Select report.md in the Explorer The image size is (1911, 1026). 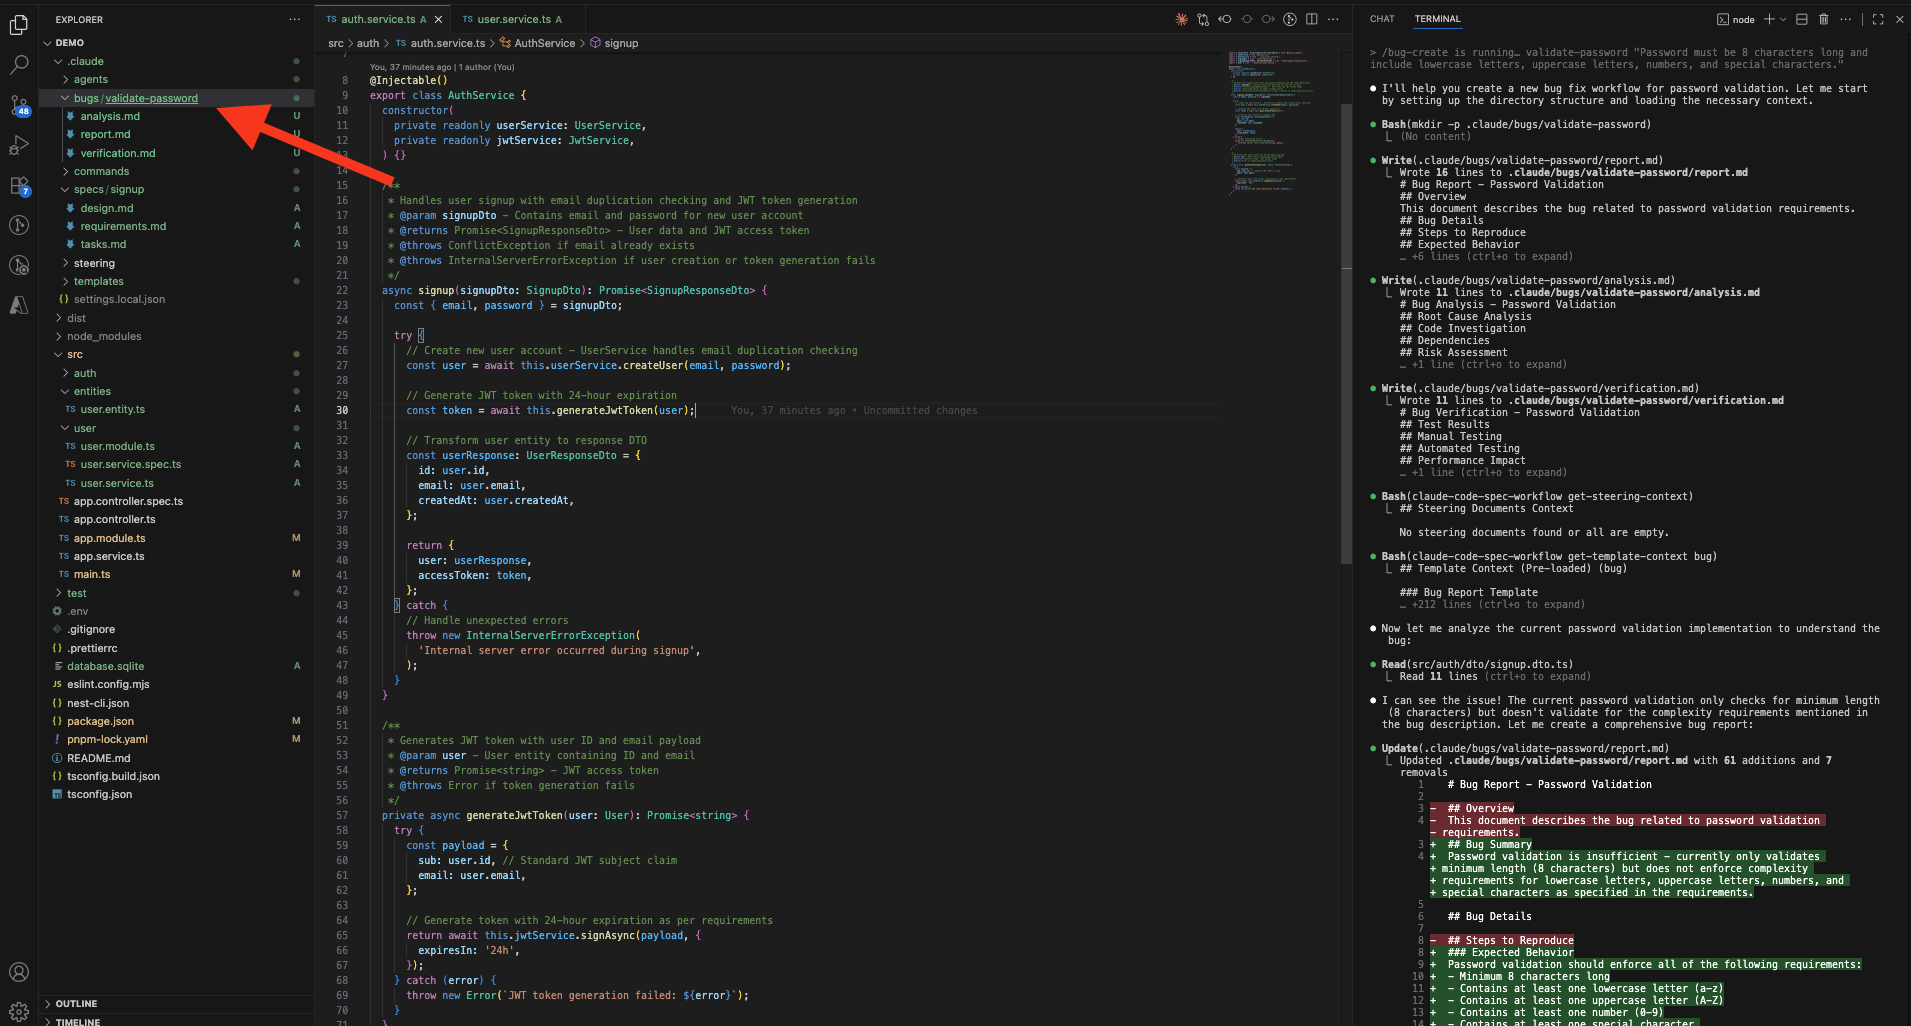[x=104, y=134]
